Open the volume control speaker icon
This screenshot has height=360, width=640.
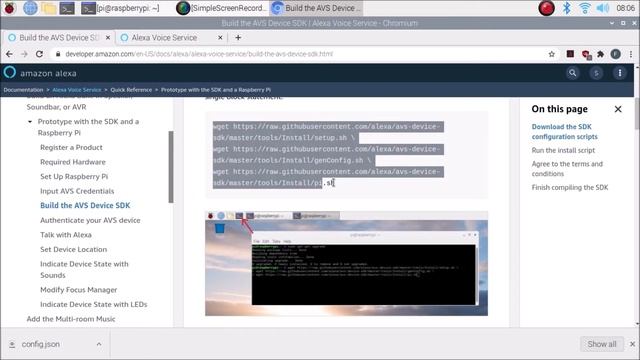pos(602,8)
